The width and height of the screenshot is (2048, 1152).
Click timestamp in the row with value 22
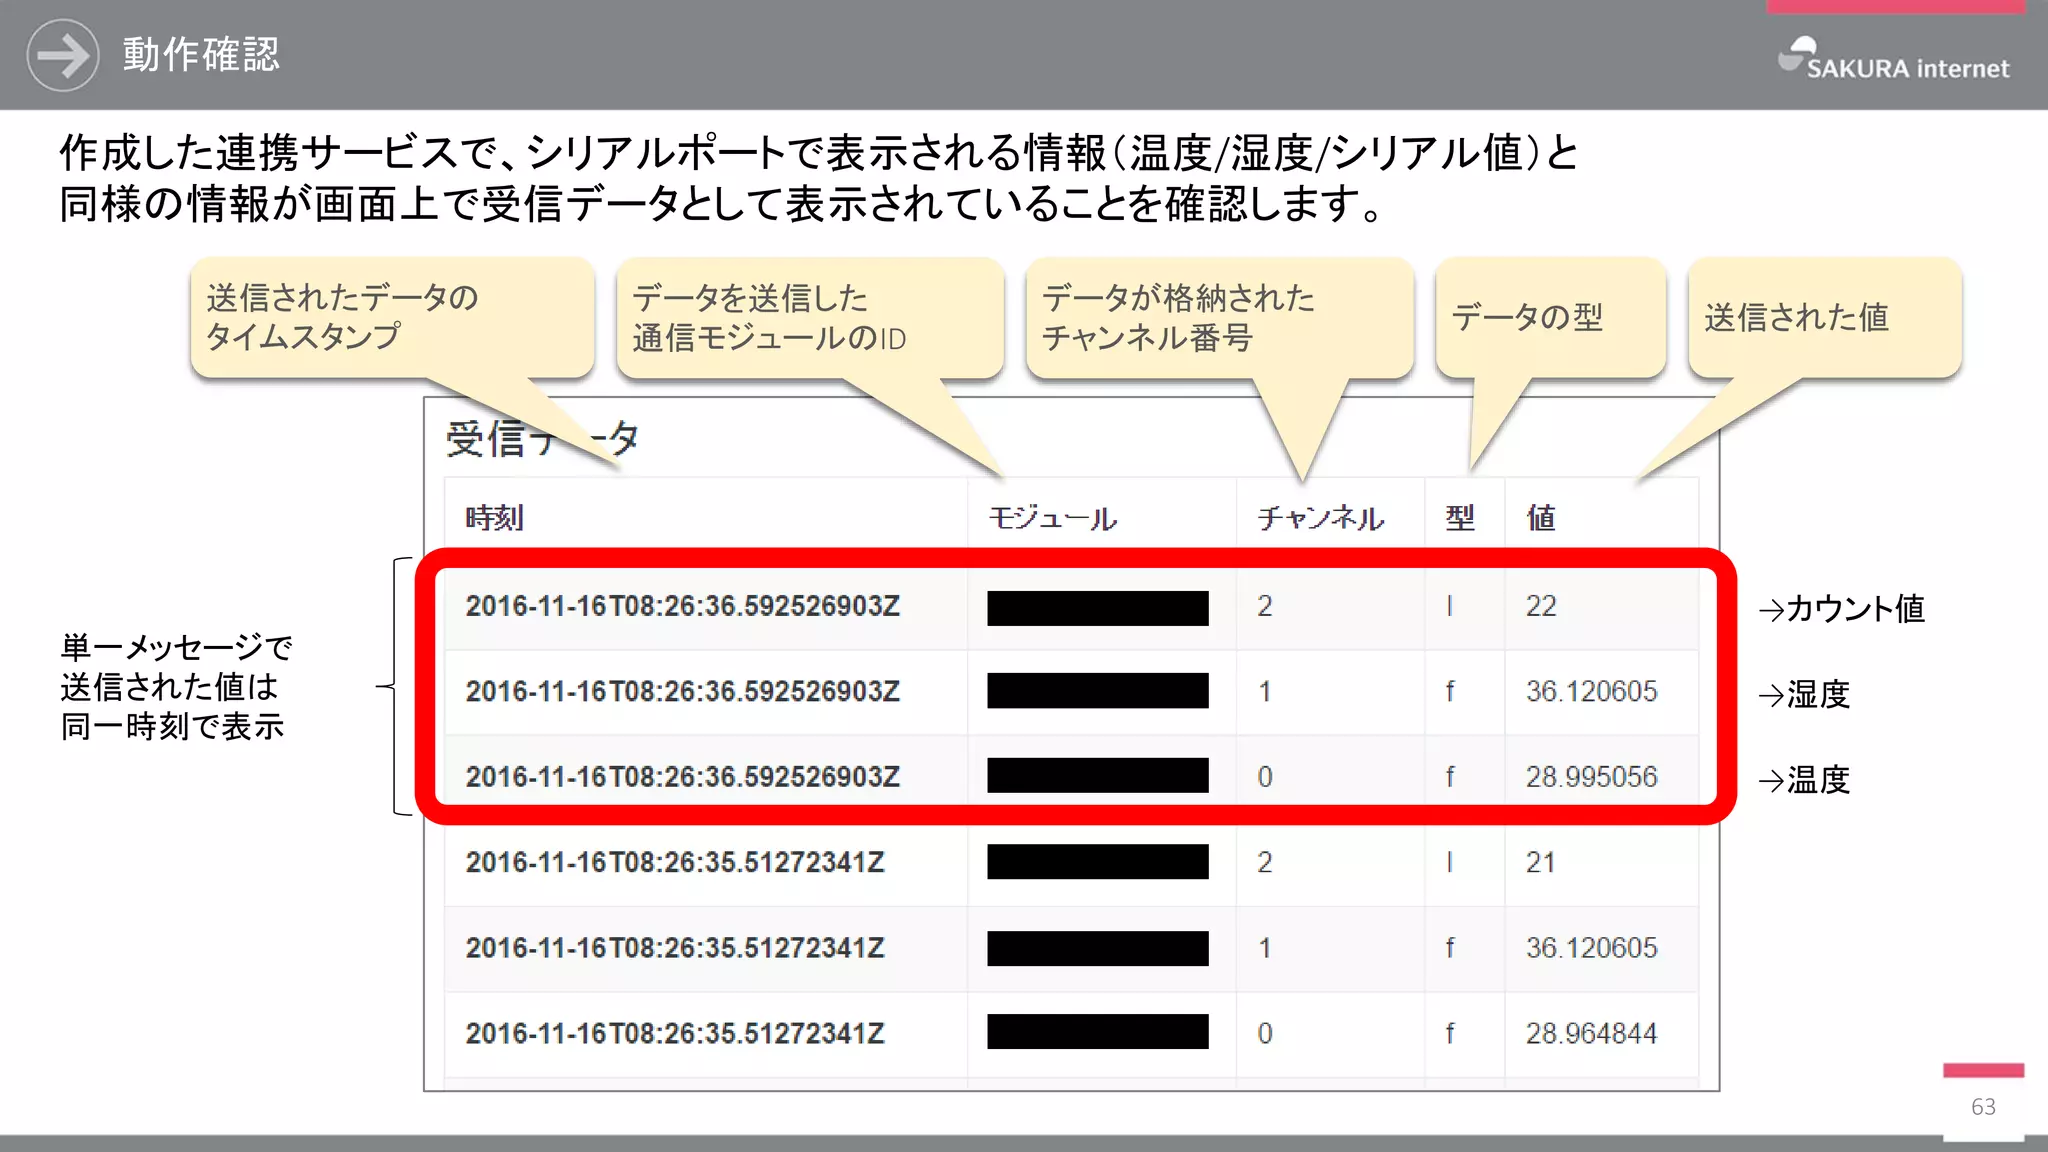[x=683, y=606]
